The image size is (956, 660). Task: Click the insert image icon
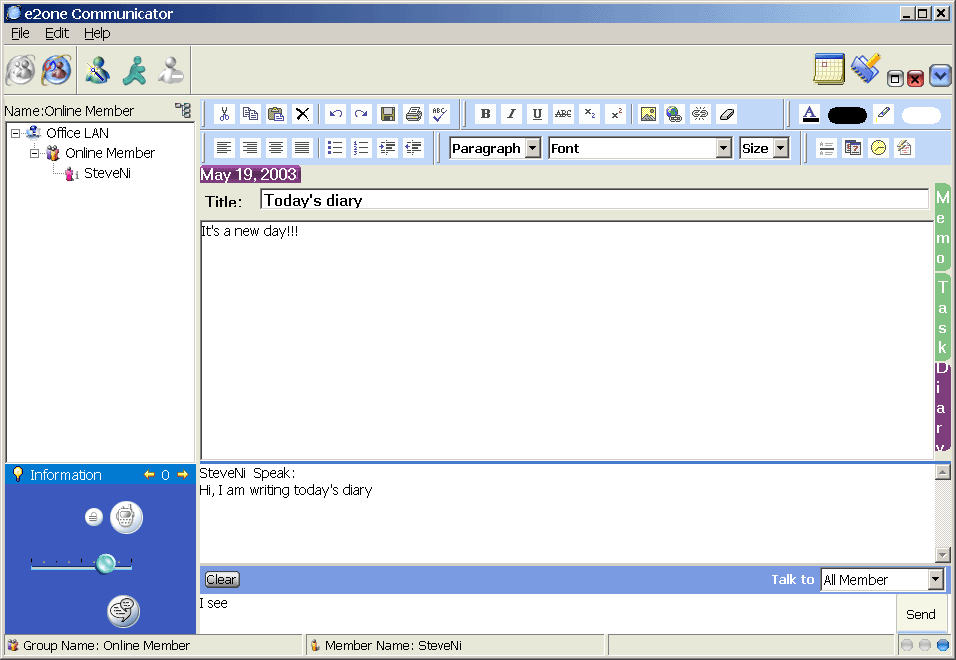pos(648,114)
